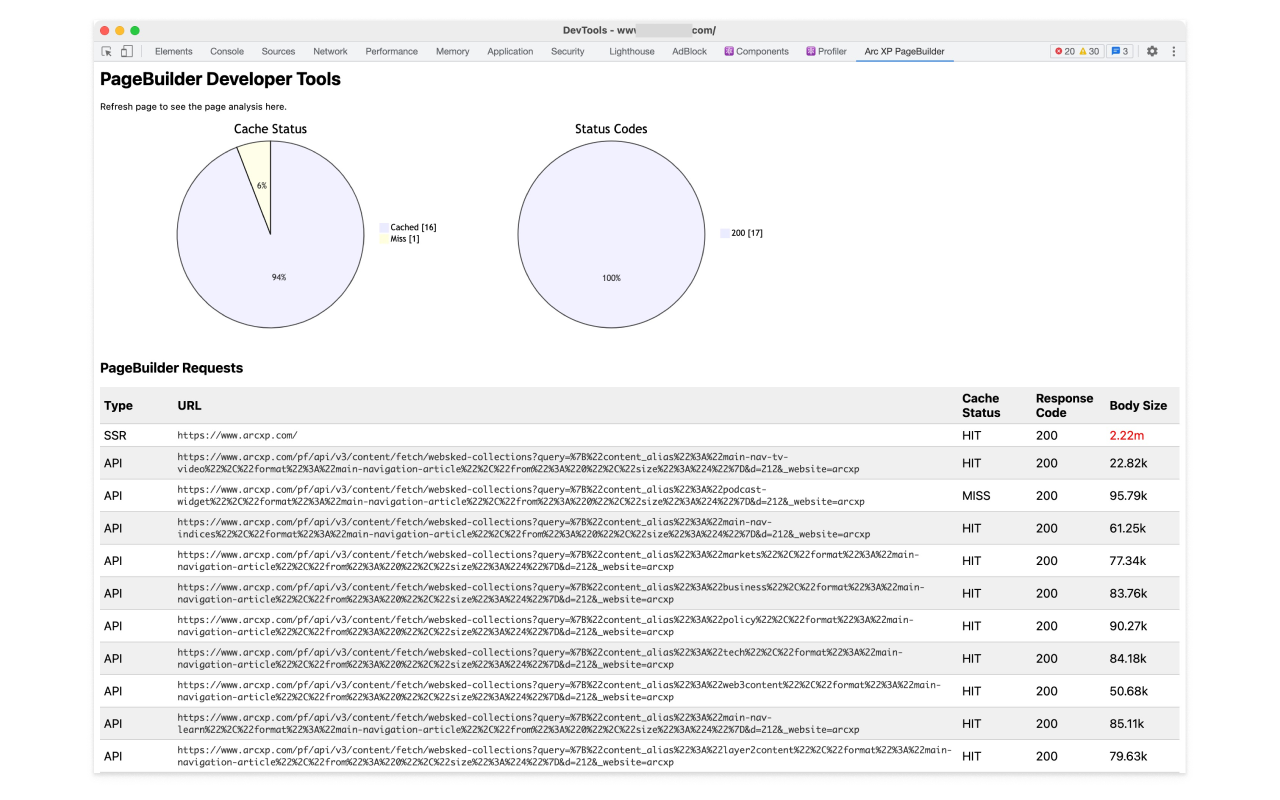The width and height of the screenshot is (1280, 800).
Task: Click the blue issues count badge
Action: [1119, 51]
